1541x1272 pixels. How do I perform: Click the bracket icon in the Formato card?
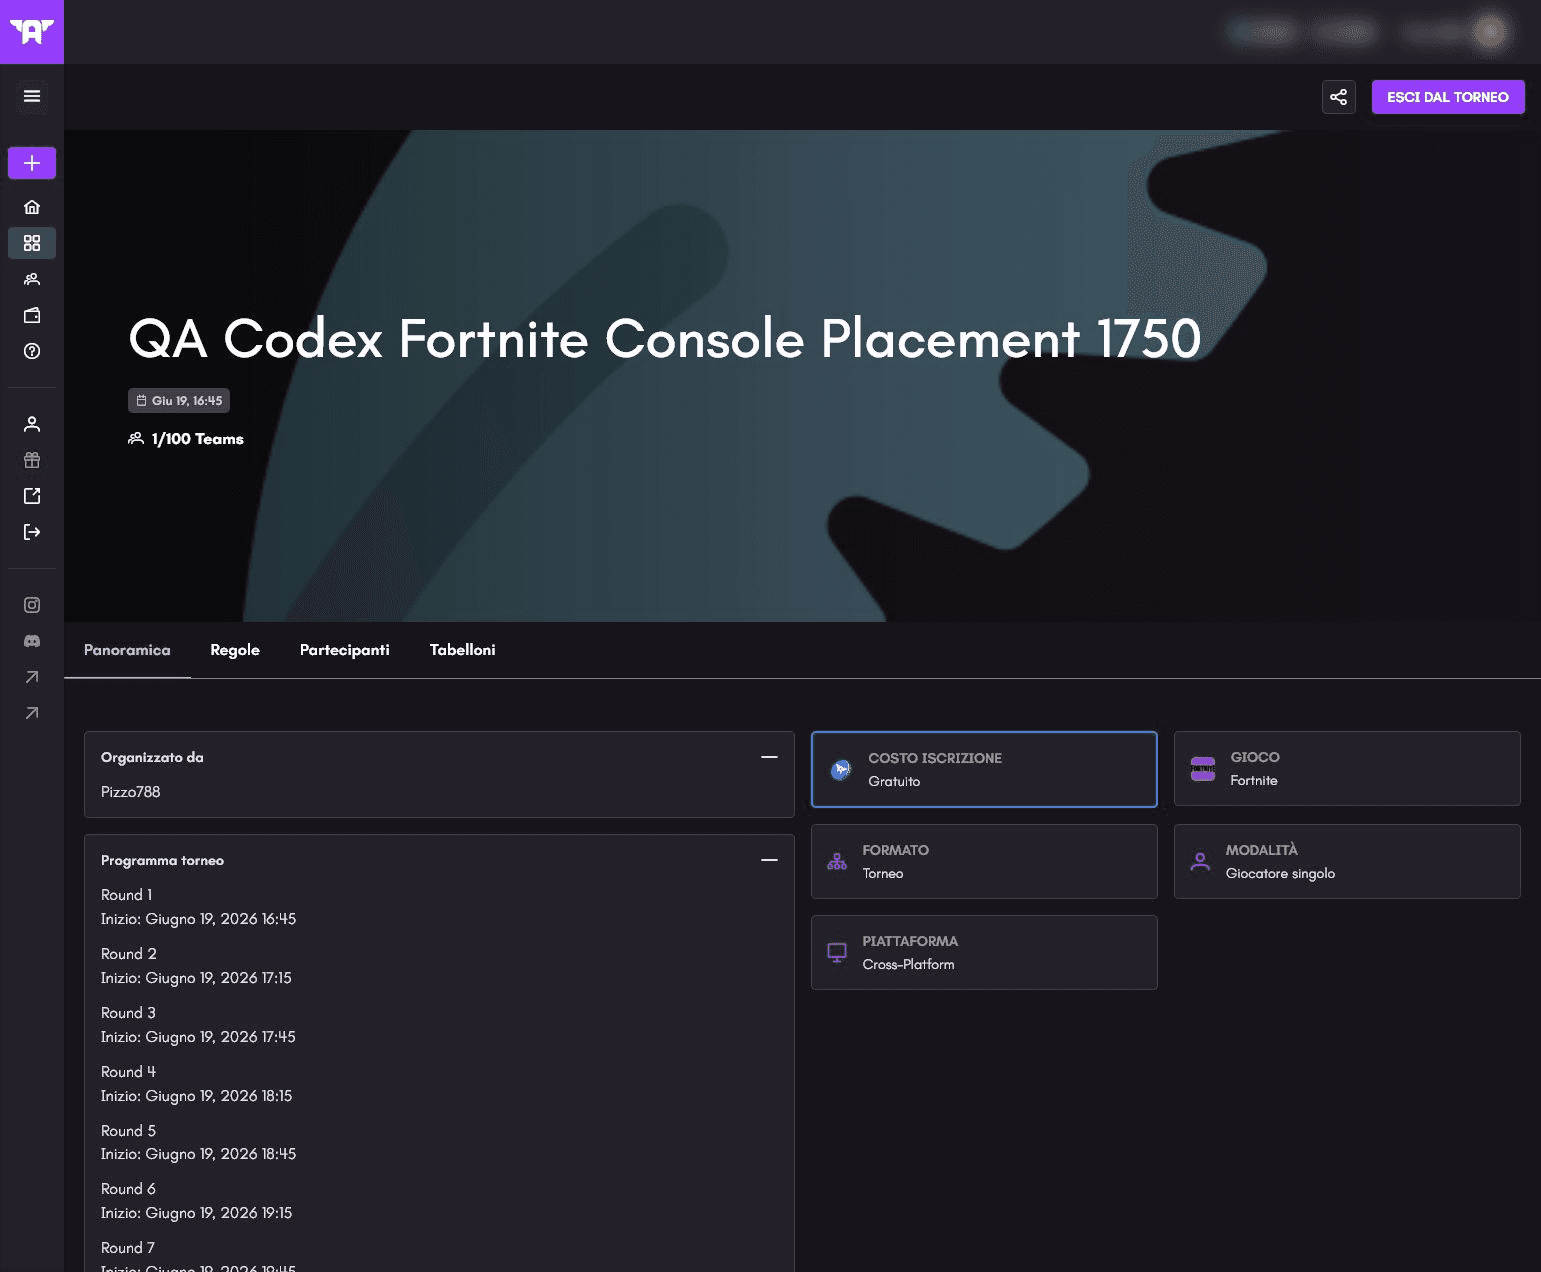point(837,861)
